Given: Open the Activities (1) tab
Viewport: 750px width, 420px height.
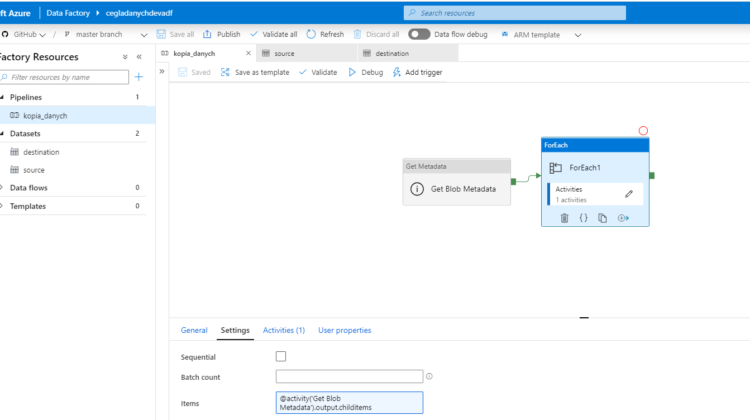Looking at the screenshot, I should 283,330.
